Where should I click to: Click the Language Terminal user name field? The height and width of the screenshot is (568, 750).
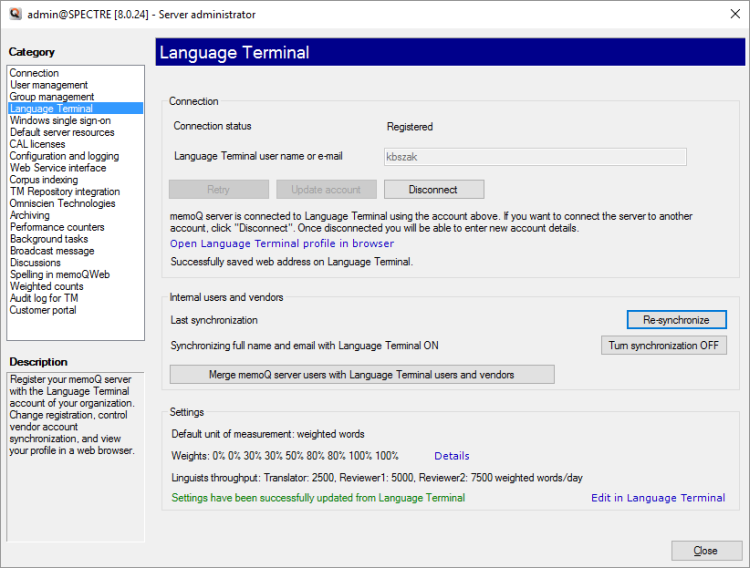(535, 157)
